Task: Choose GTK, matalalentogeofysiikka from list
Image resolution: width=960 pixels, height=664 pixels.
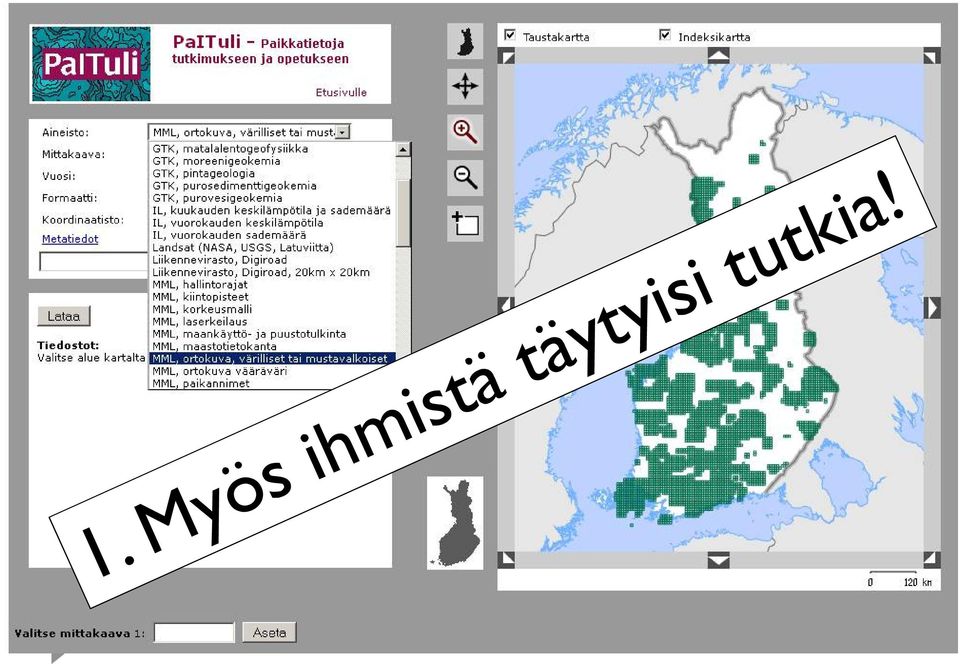Action: [x=272, y=149]
